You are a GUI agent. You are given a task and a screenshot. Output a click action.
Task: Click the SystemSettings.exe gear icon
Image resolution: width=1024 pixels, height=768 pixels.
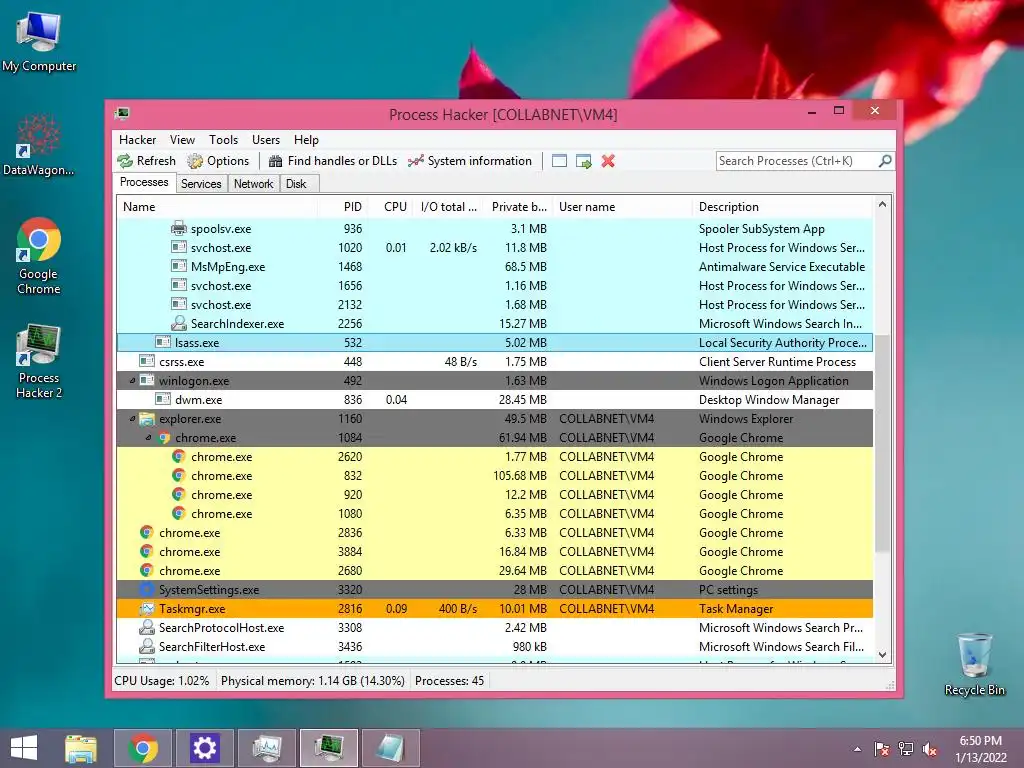coord(147,590)
